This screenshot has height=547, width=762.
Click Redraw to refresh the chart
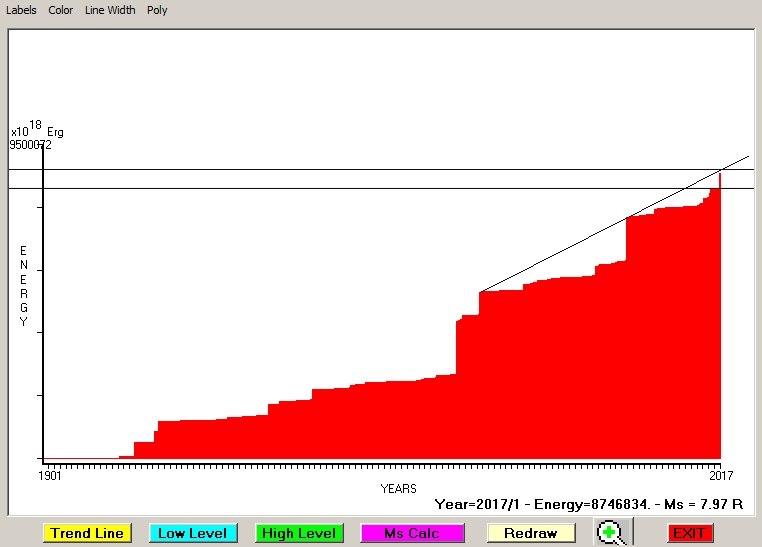[530, 533]
